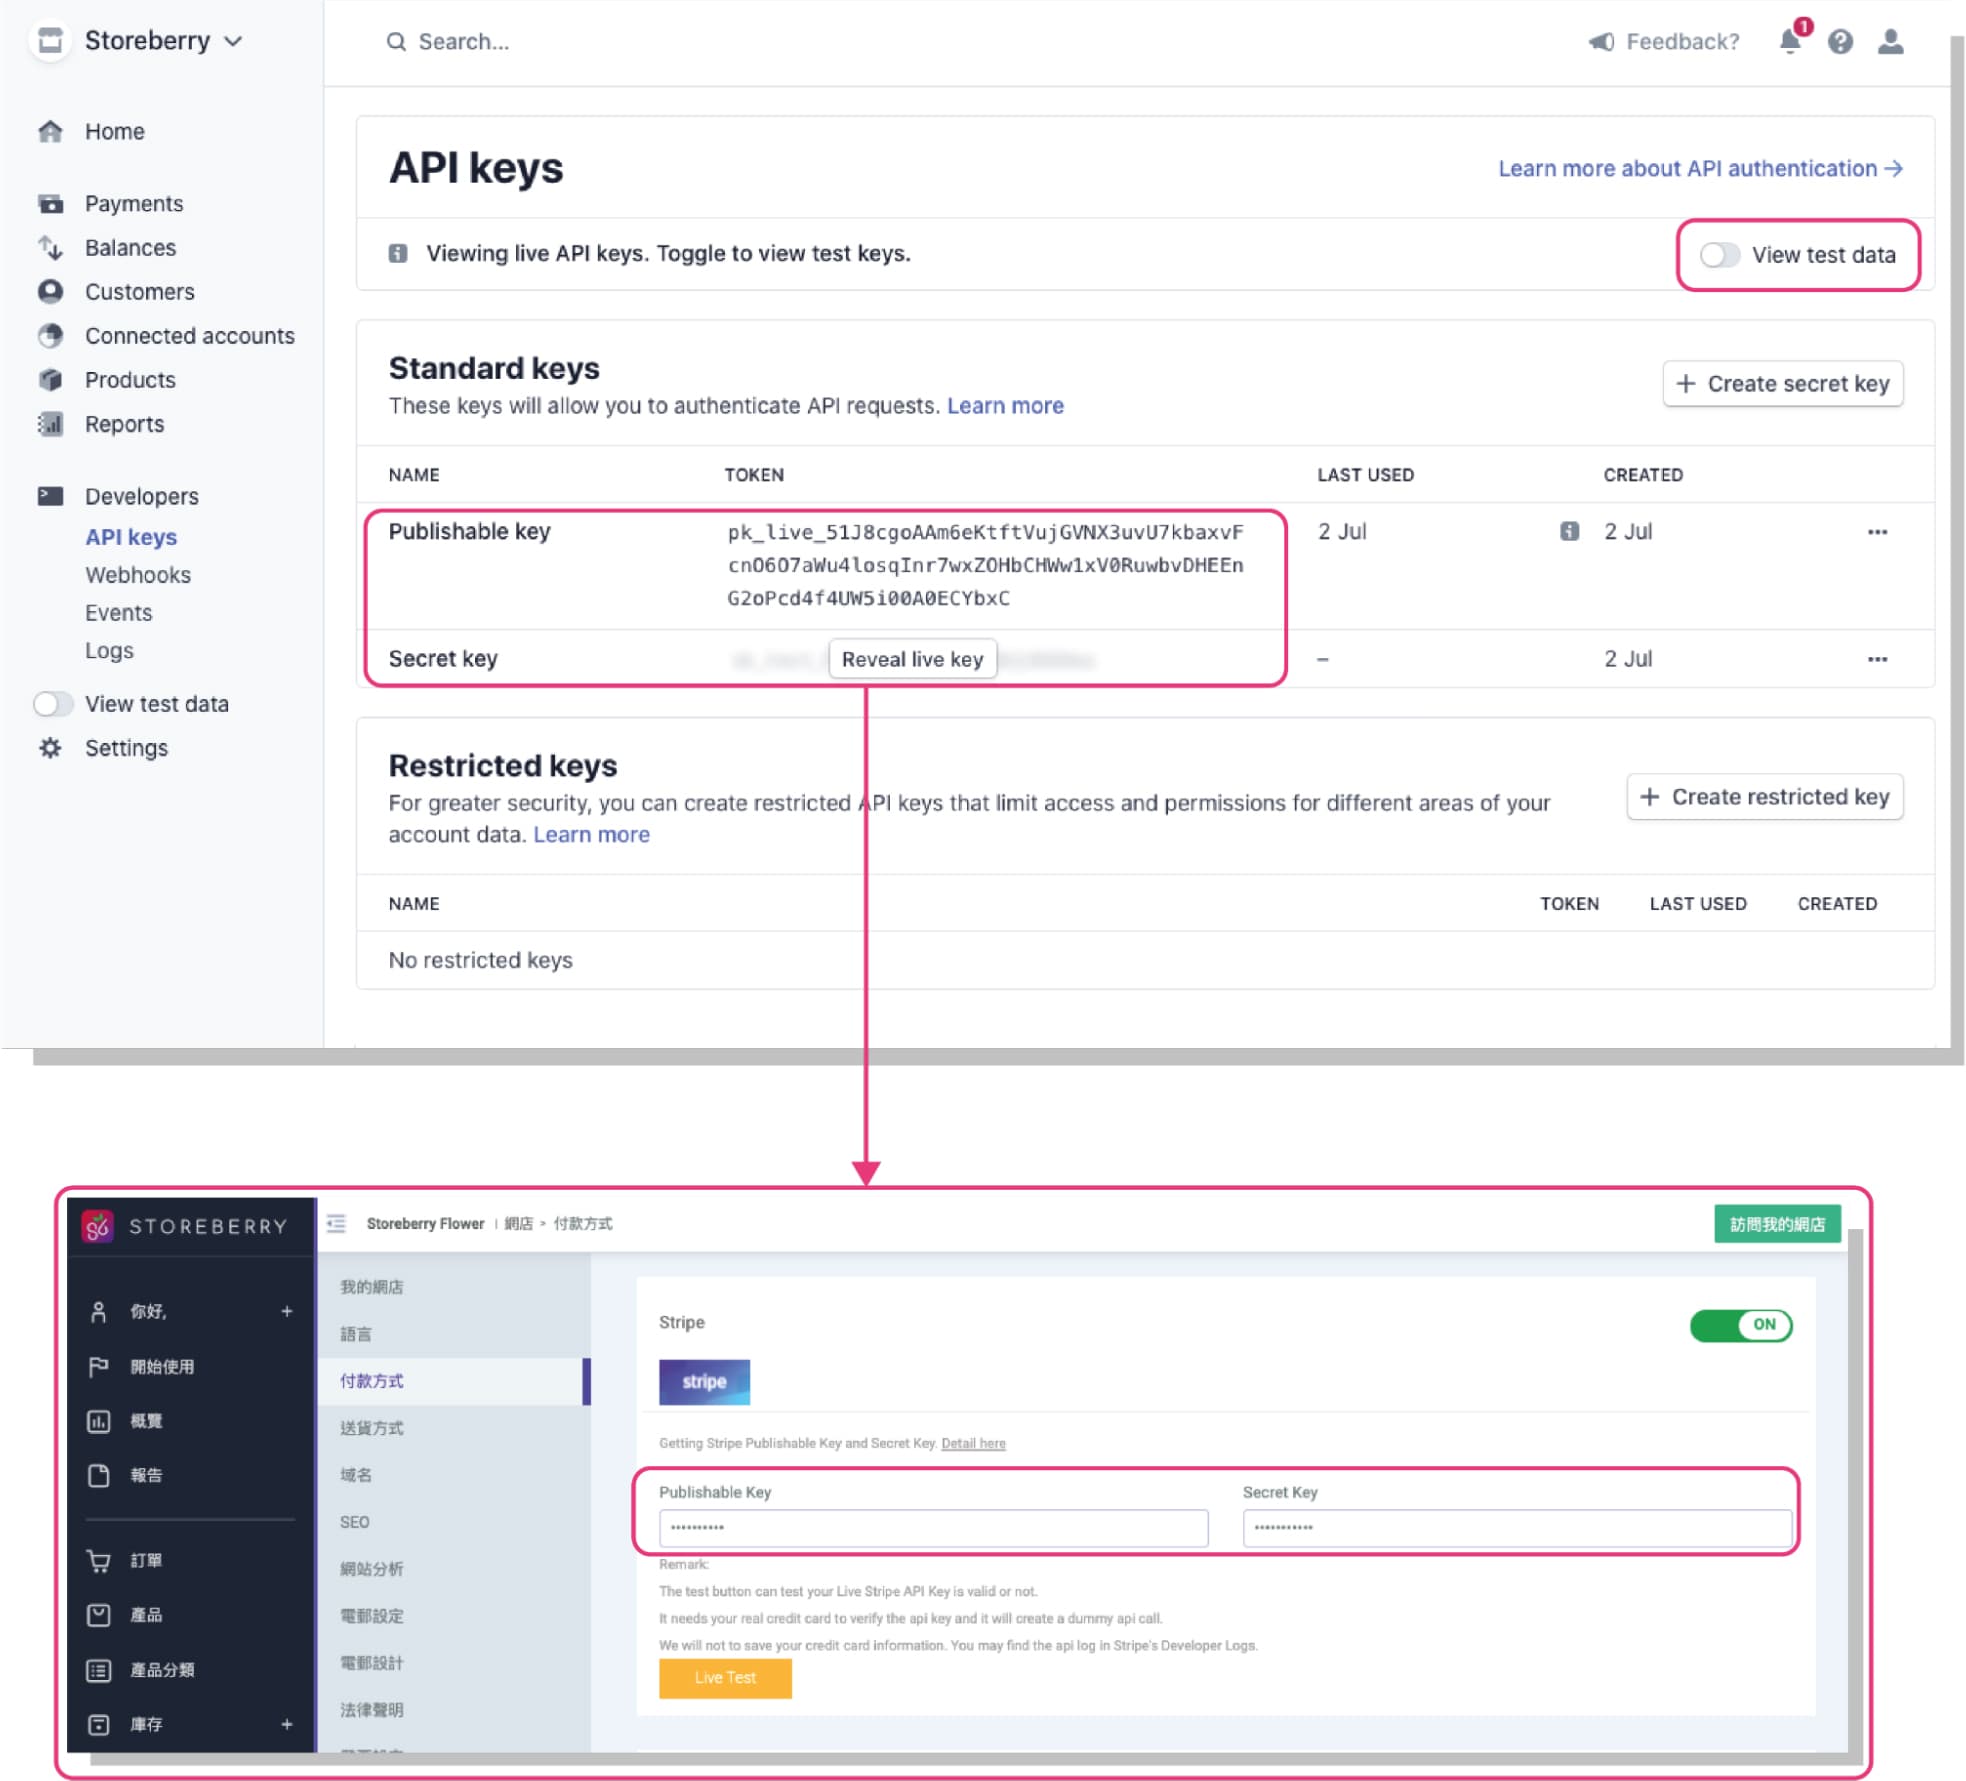Open the notifications bell icon
Image resolution: width=1966 pixels, height=1781 pixels.
coord(1790,41)
